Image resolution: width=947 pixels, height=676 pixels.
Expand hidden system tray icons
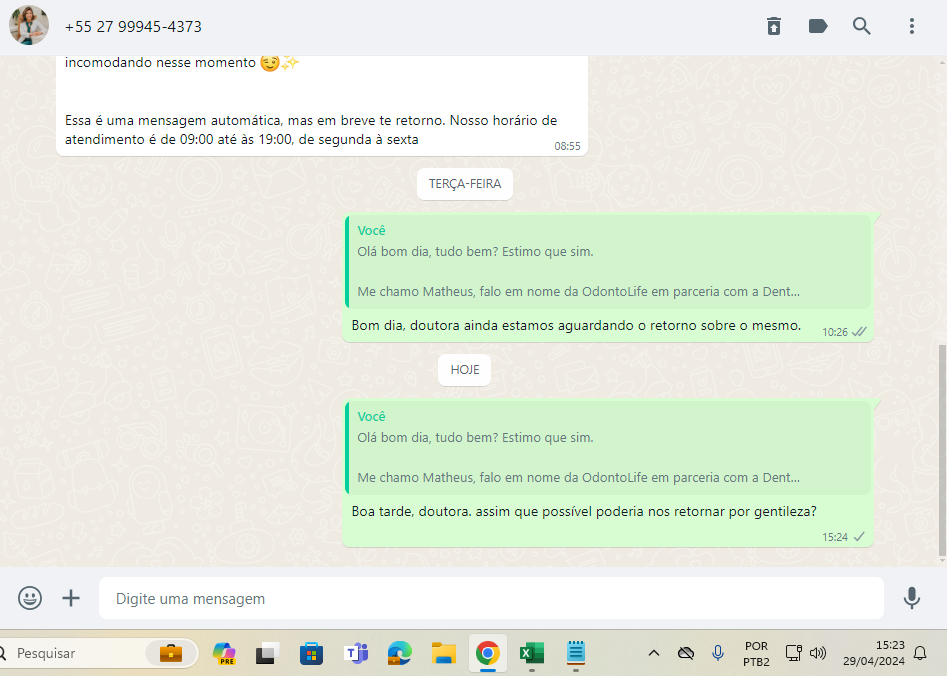tap(653, 653)
